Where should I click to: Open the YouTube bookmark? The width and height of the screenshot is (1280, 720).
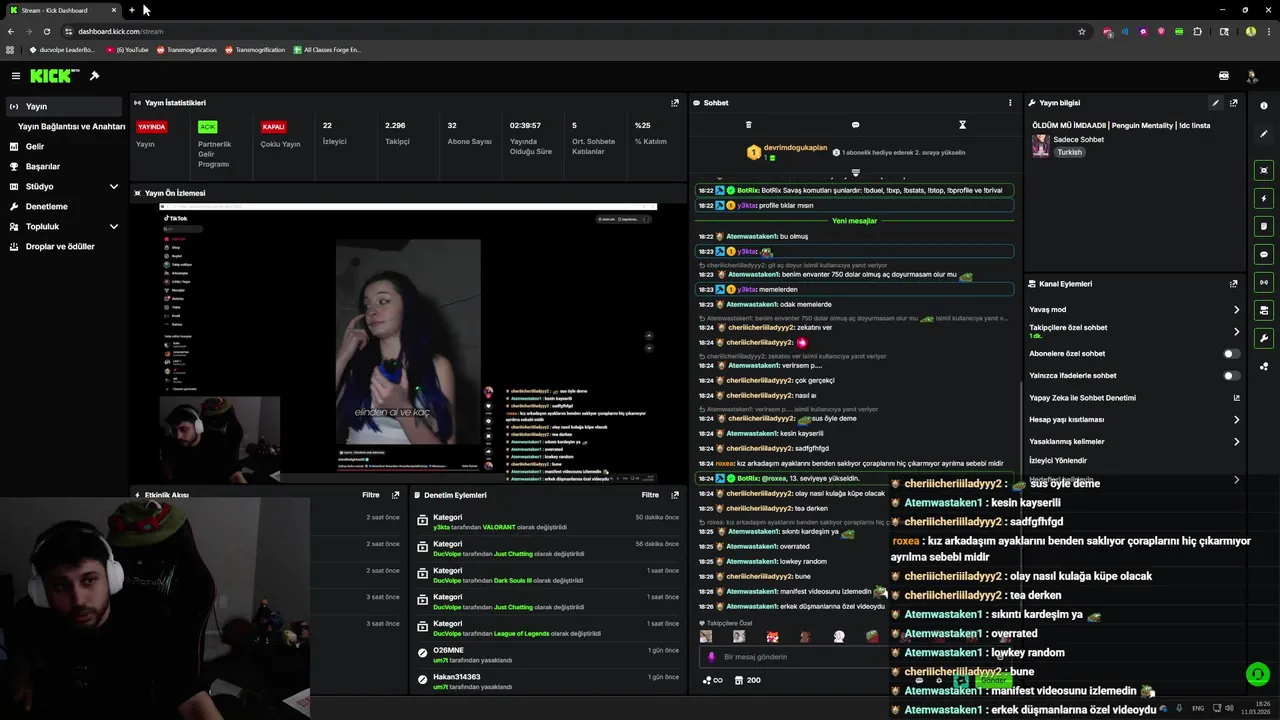pyautogui.click(x=127, y=50)
